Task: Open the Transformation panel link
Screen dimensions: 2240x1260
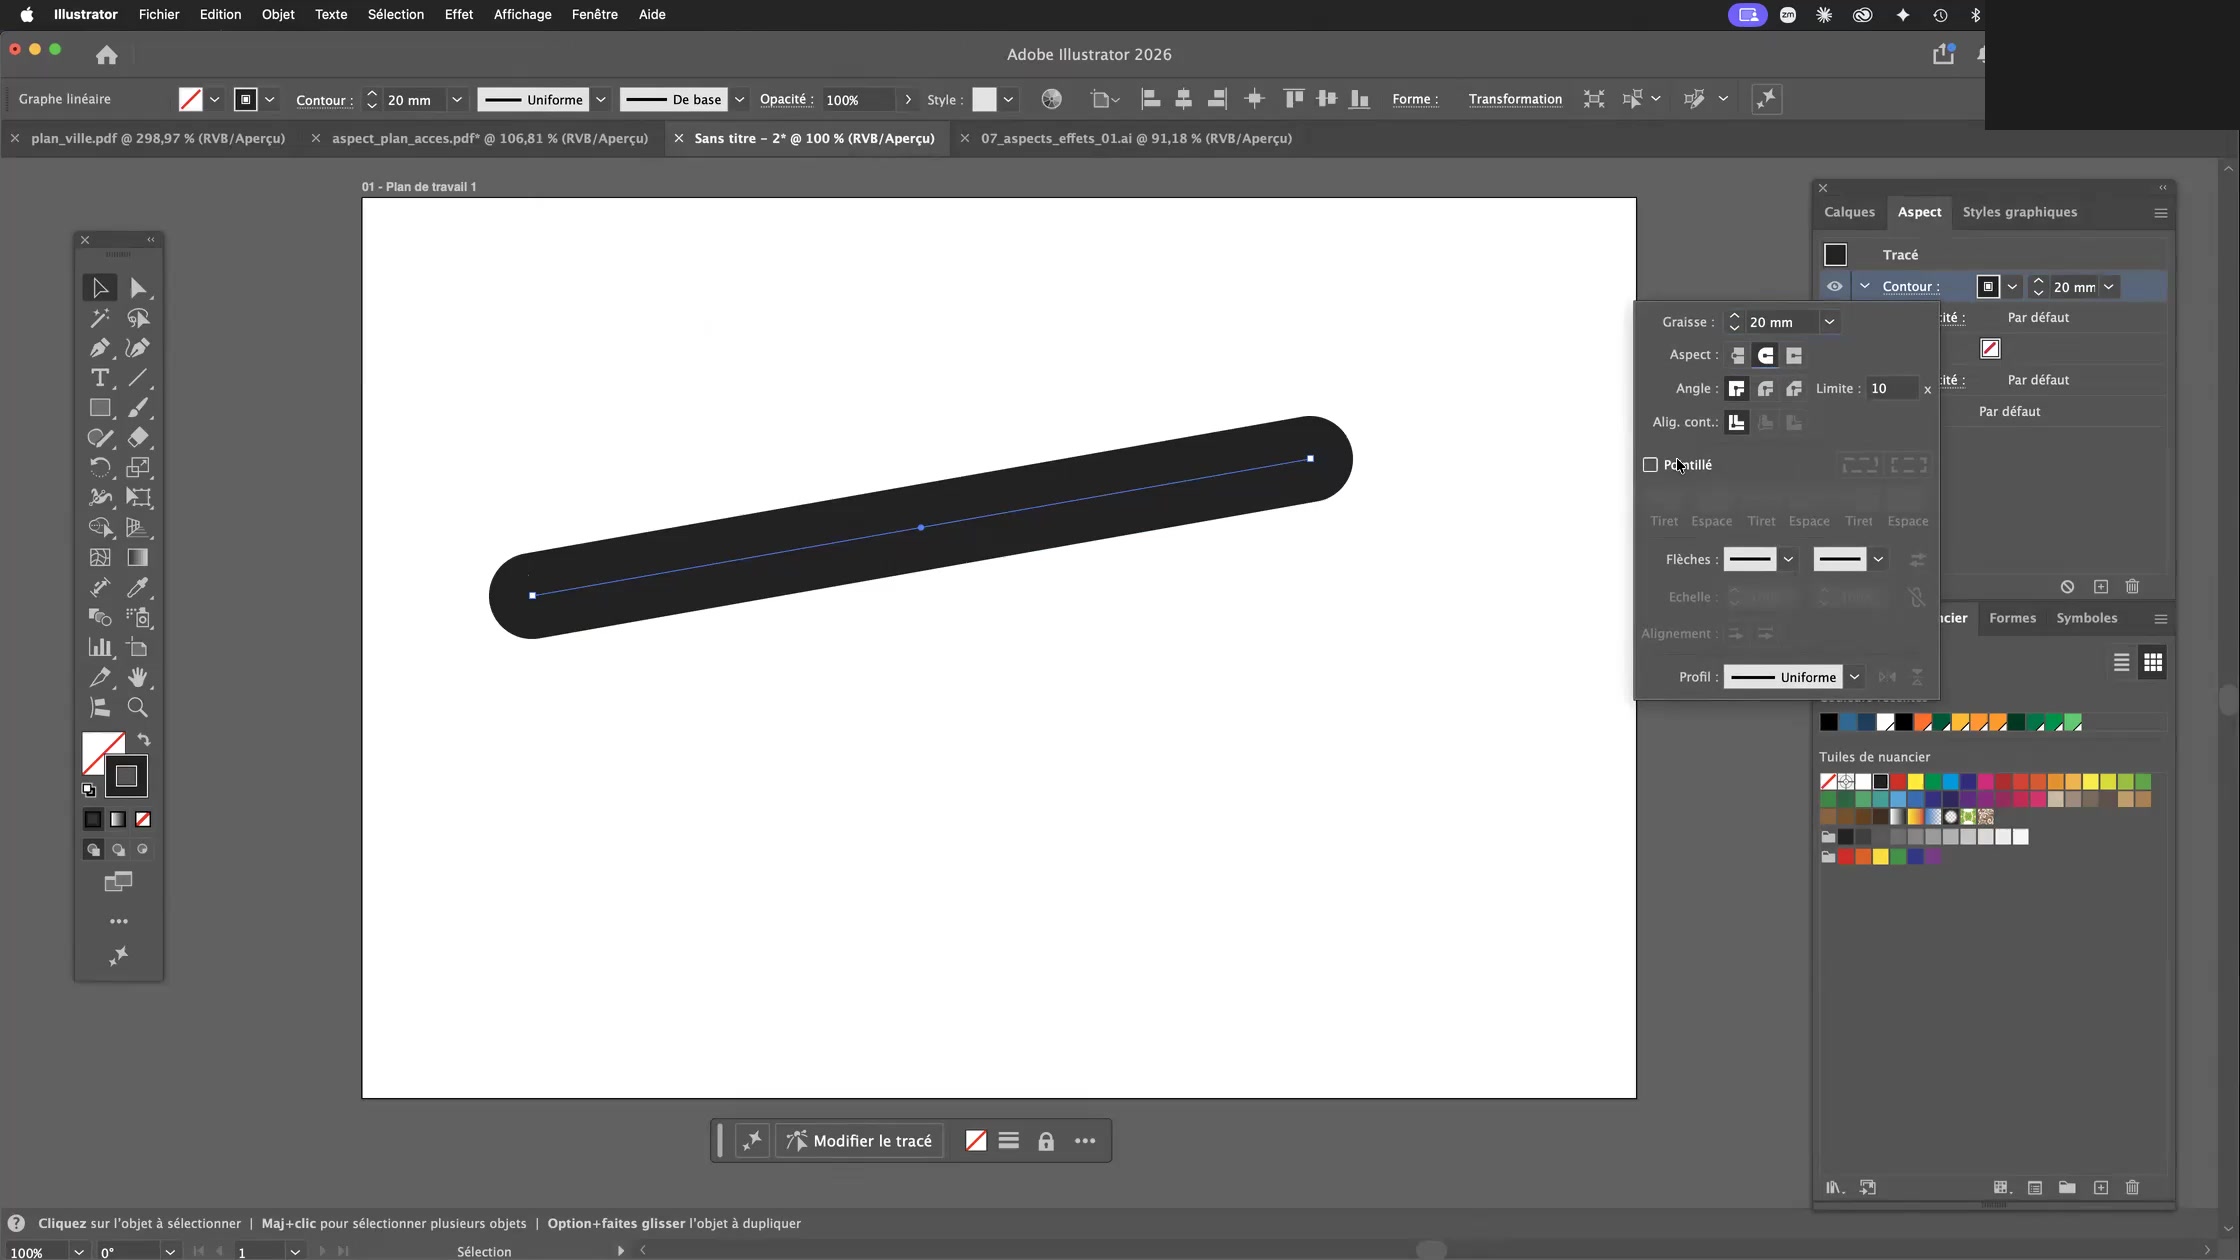Action: 1515,100
